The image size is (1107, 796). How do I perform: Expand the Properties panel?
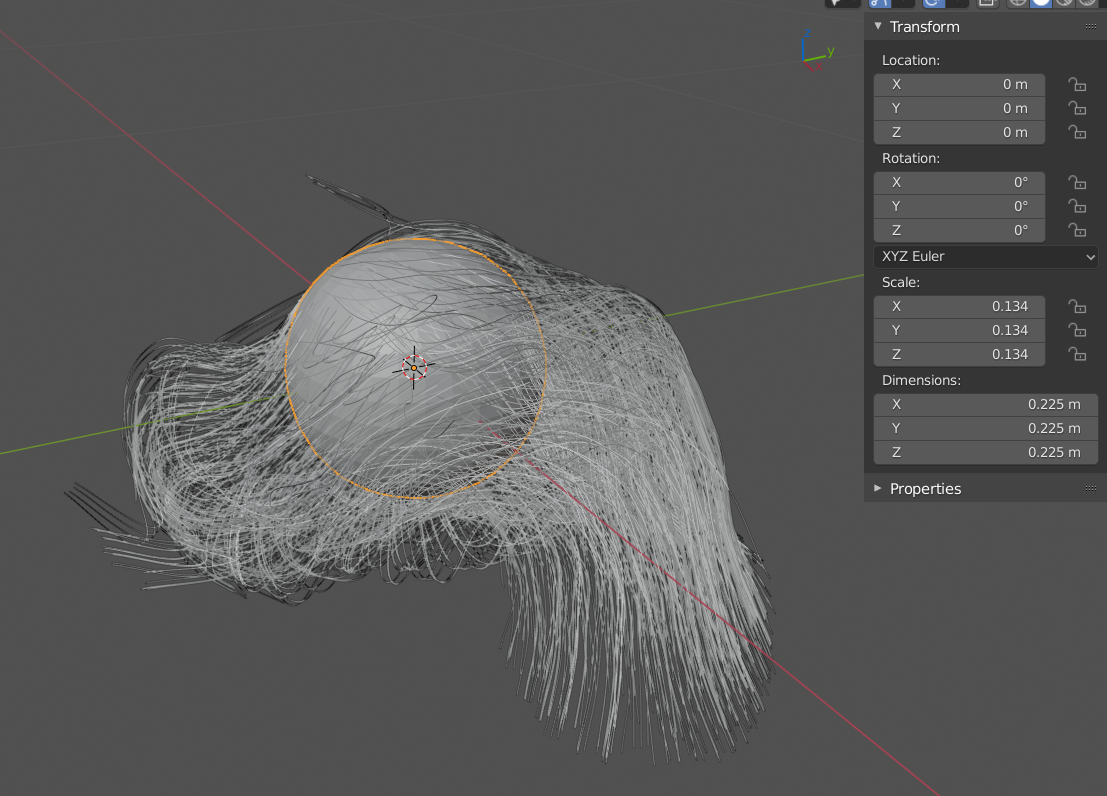coord(878,488)
